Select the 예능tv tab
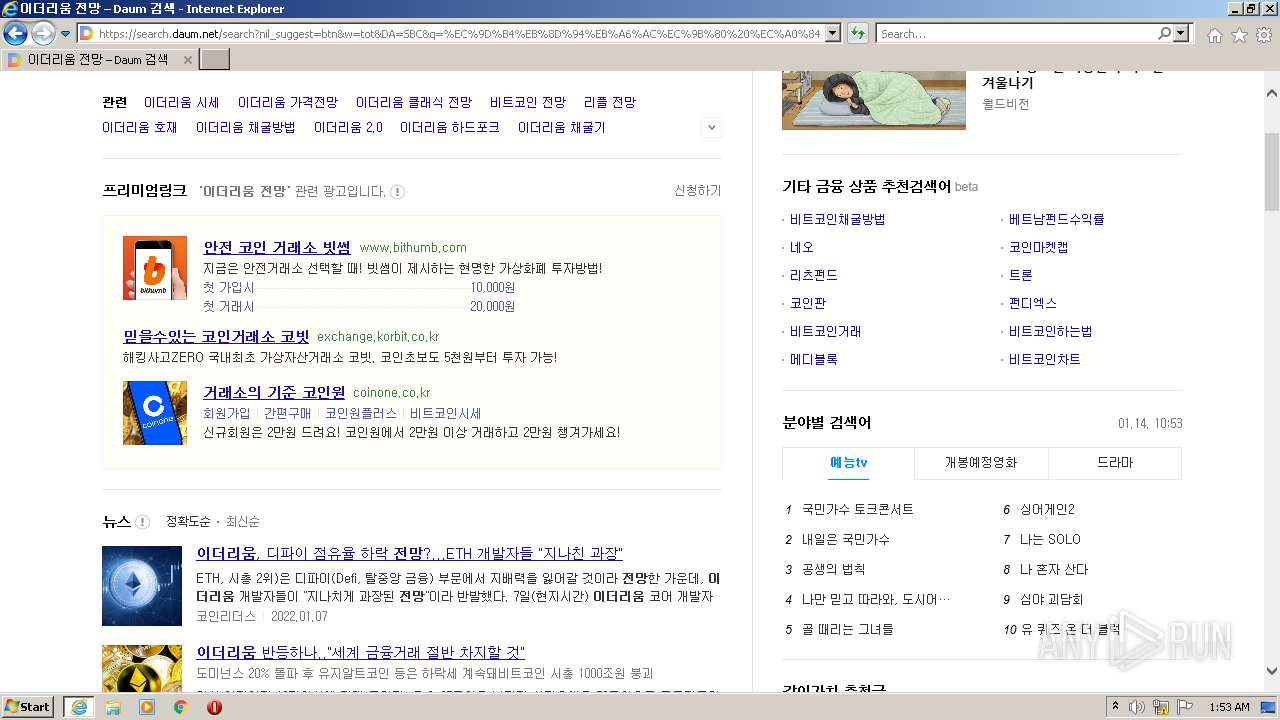The width and height of the screenshot is (1280, 720). tap(848, 463)
